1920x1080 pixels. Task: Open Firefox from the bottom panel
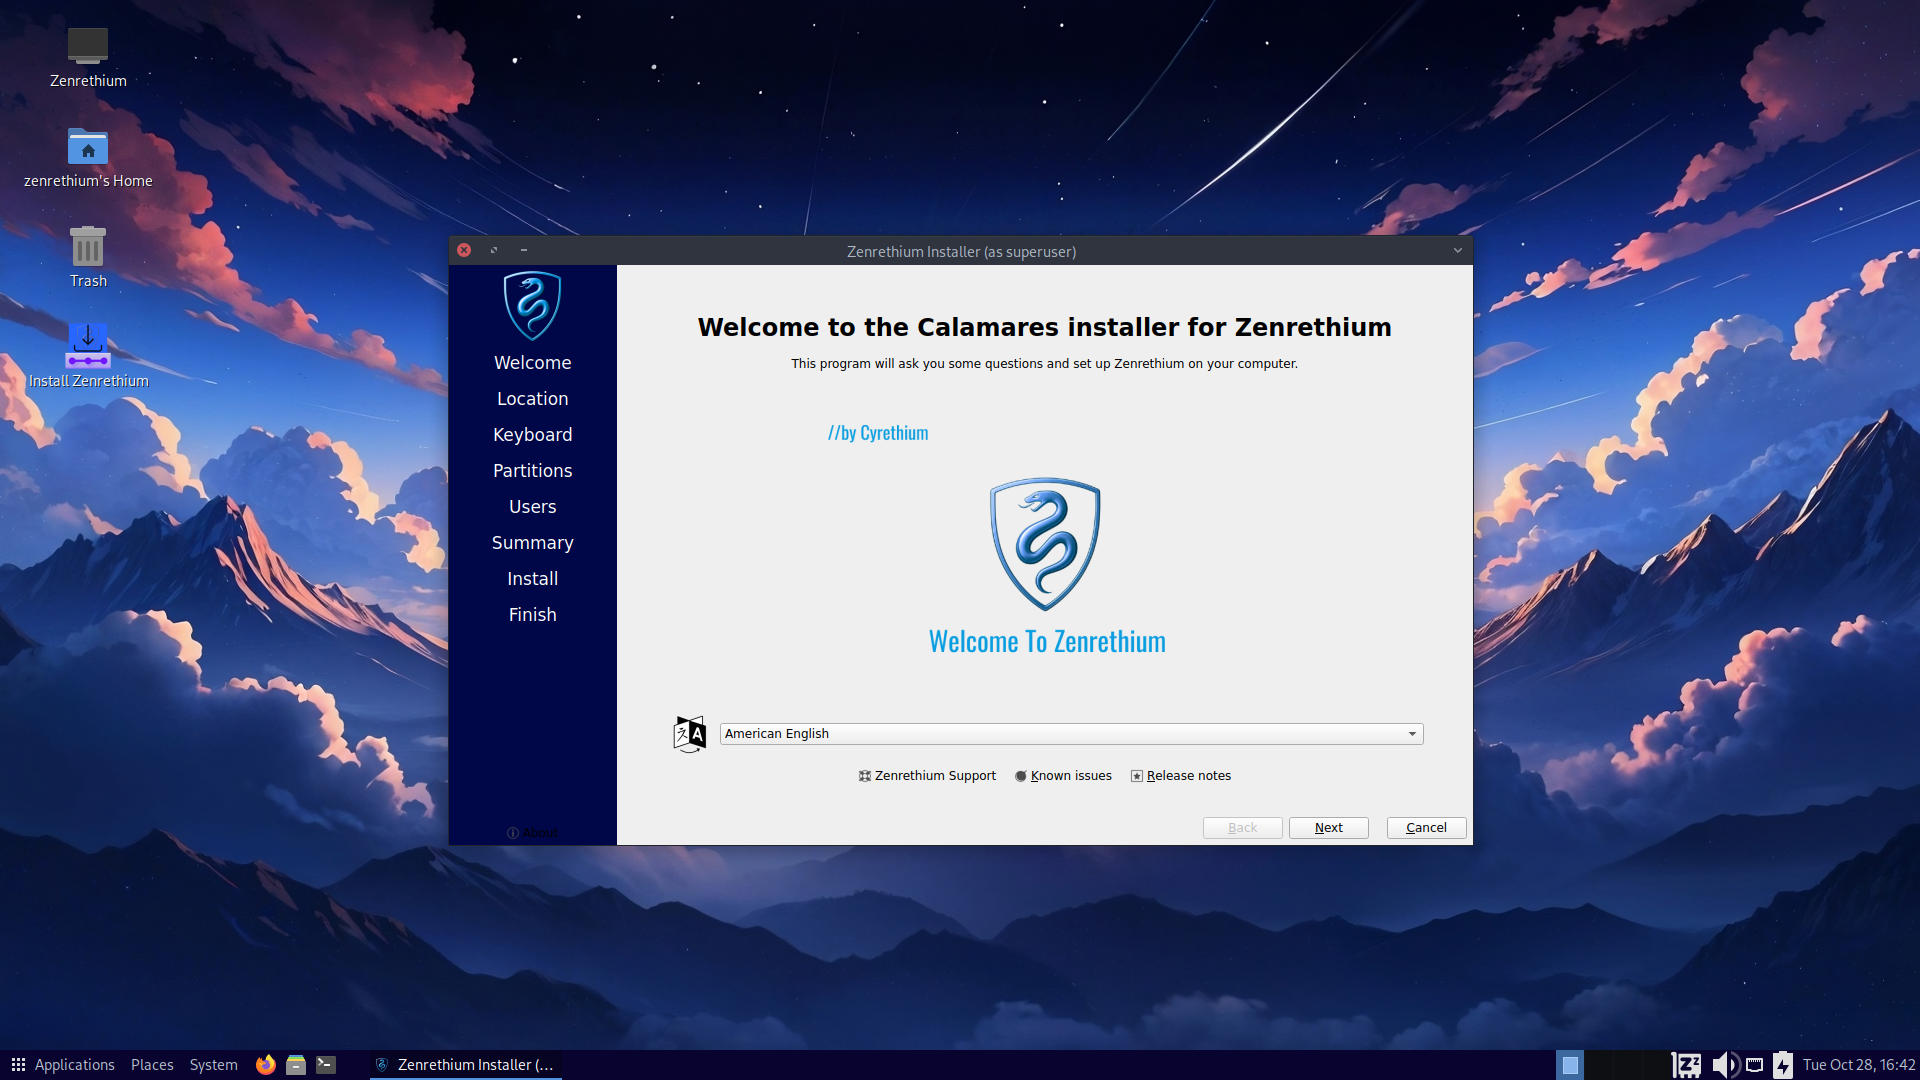point(265,1065)
